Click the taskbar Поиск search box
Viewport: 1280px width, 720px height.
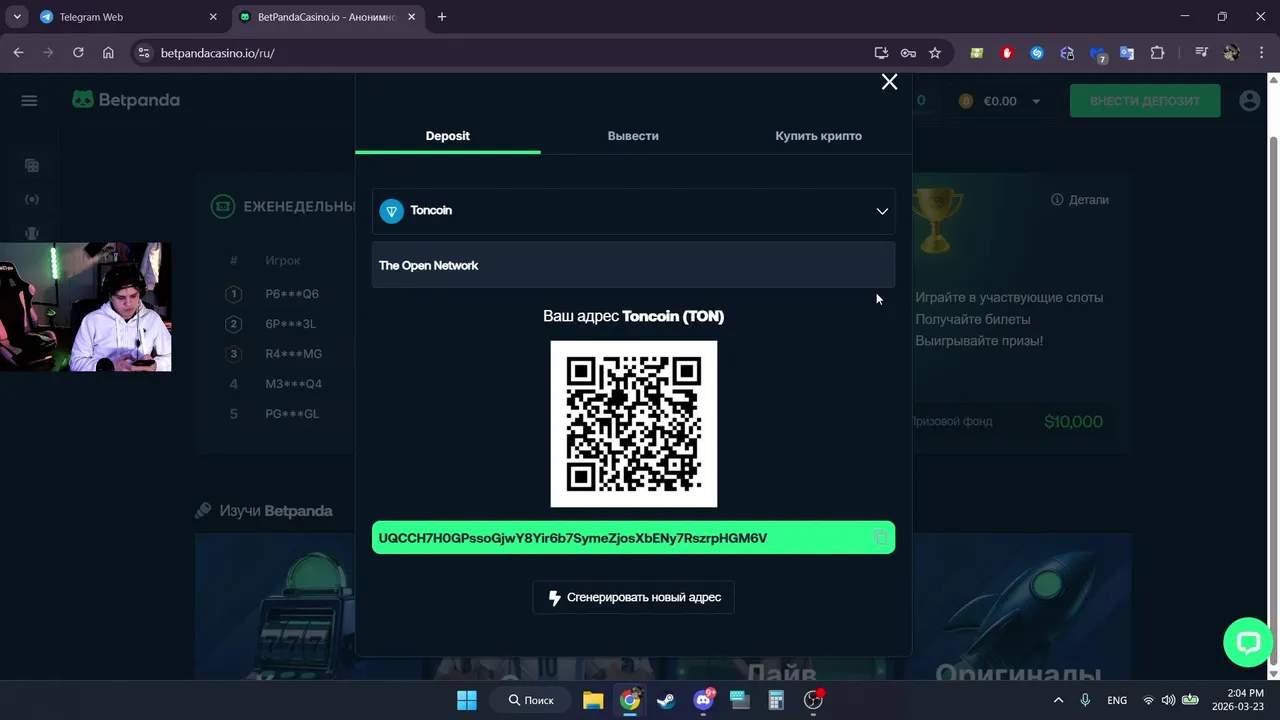point(531,700)
